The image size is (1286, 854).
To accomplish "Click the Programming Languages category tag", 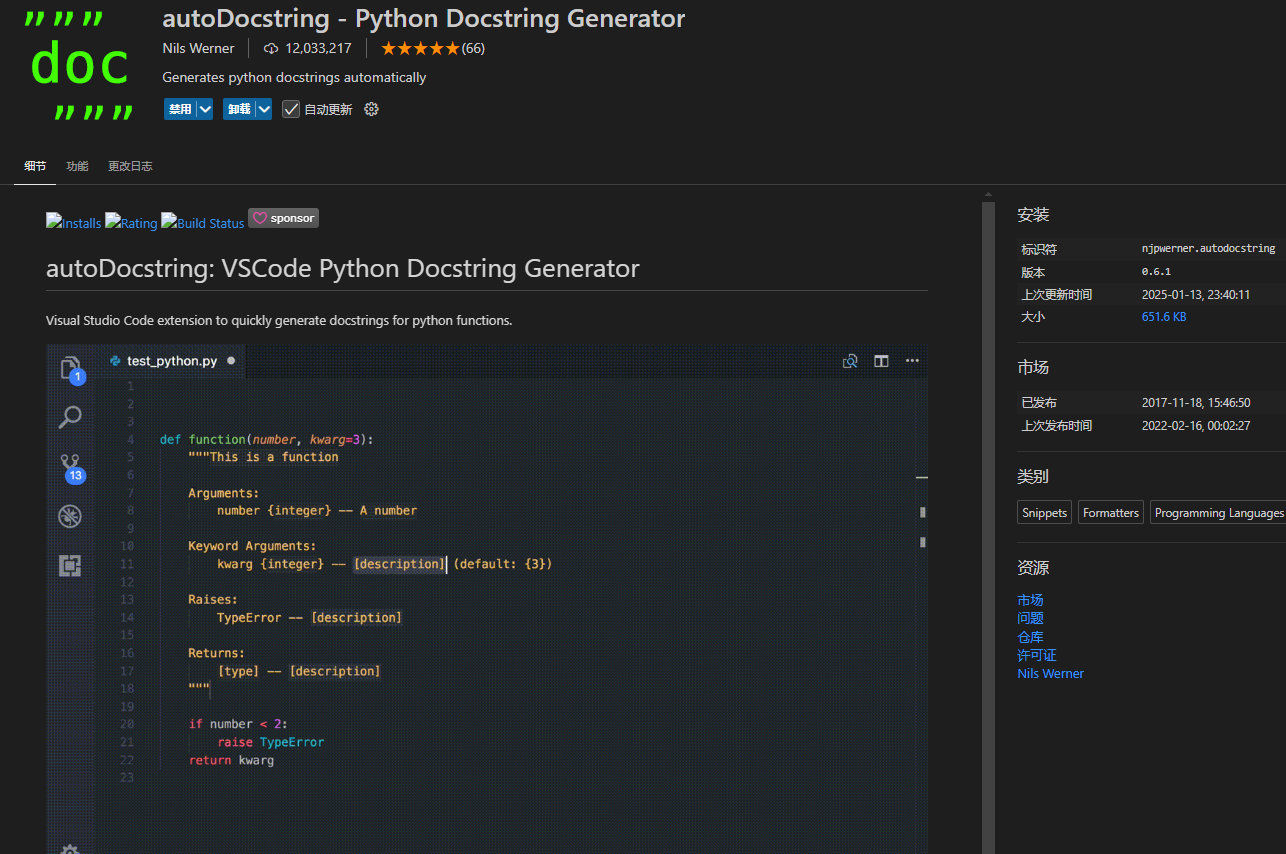I will (x=1218, y=513).
